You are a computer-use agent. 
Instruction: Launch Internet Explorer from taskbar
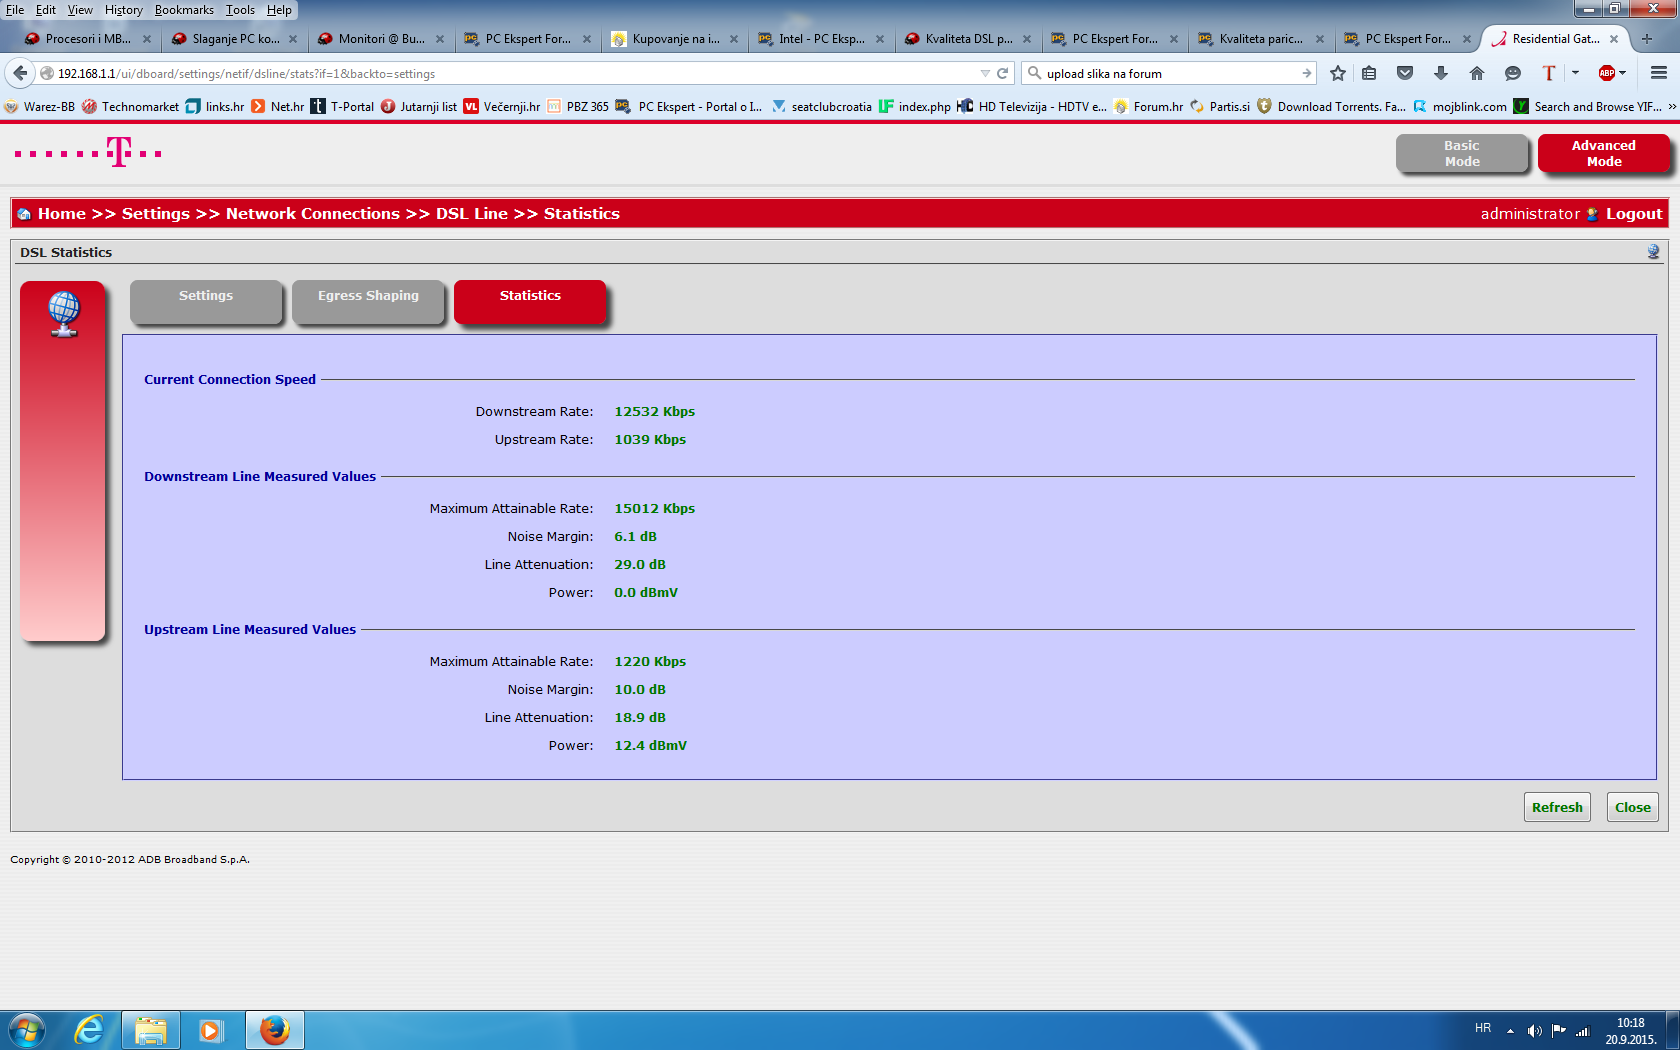coord(89,1030)
